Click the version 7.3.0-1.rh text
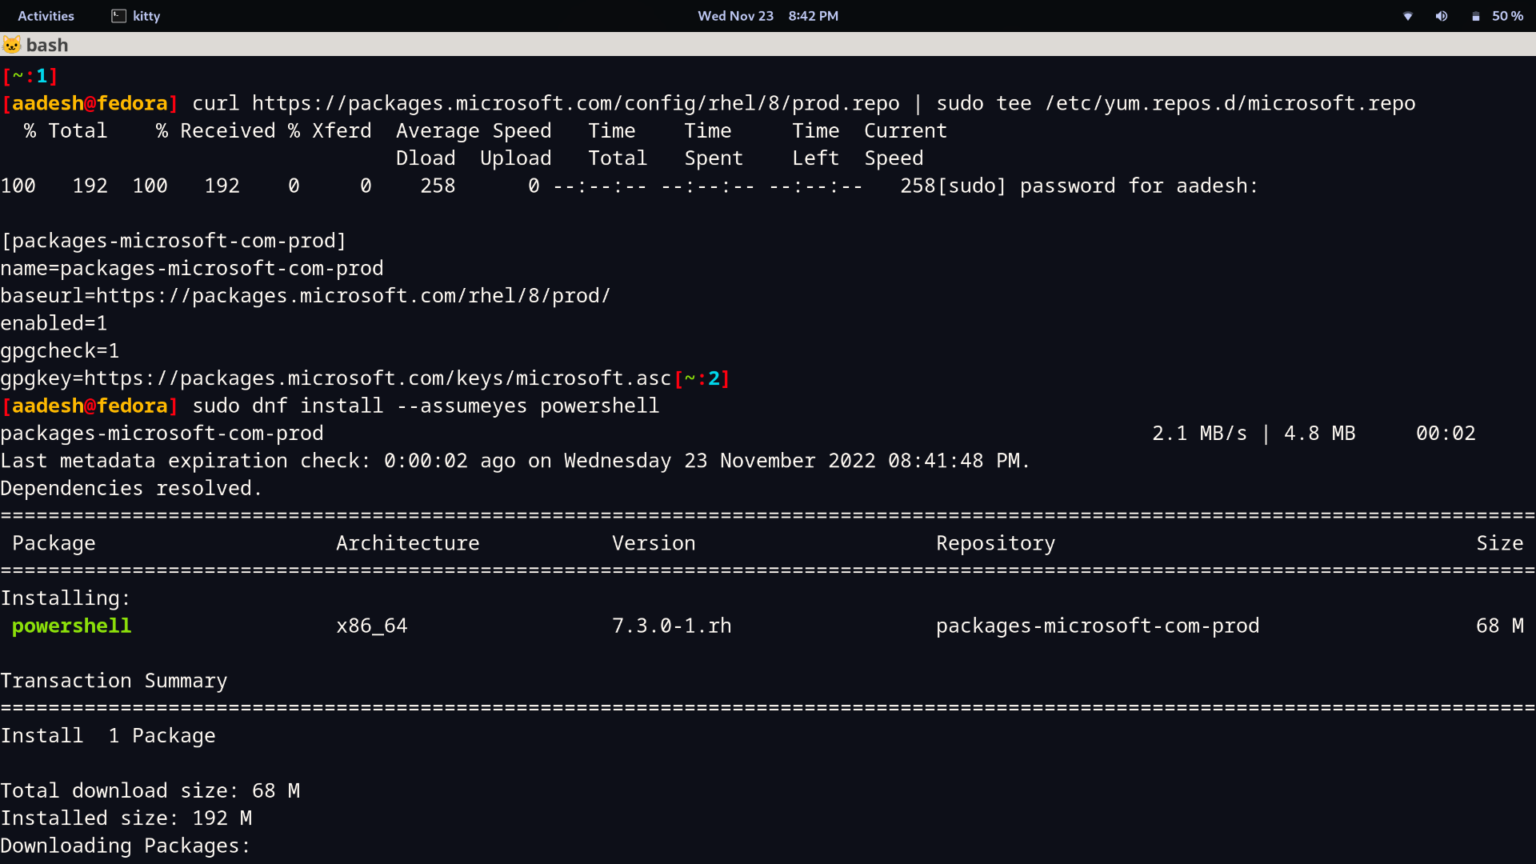Viewport: 1536px width, 864px height. click(x=671, y=626)
